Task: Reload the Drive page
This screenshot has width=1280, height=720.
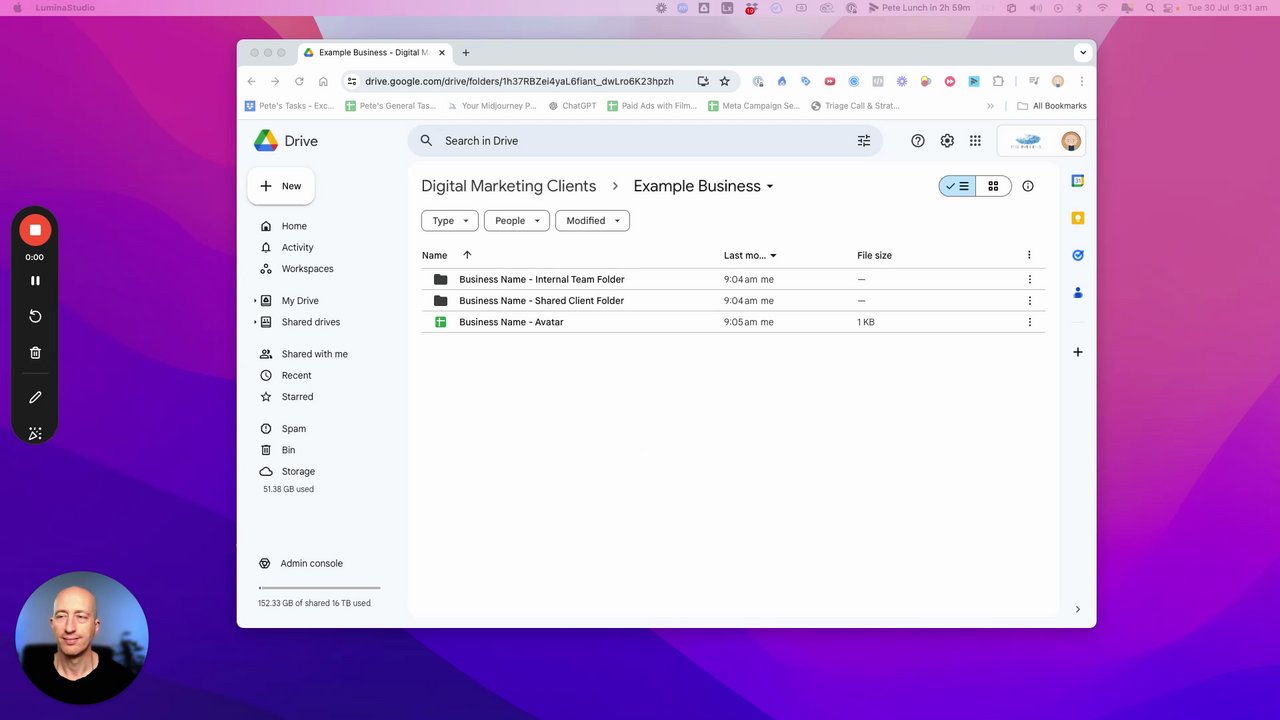Action: coord(299,81)
